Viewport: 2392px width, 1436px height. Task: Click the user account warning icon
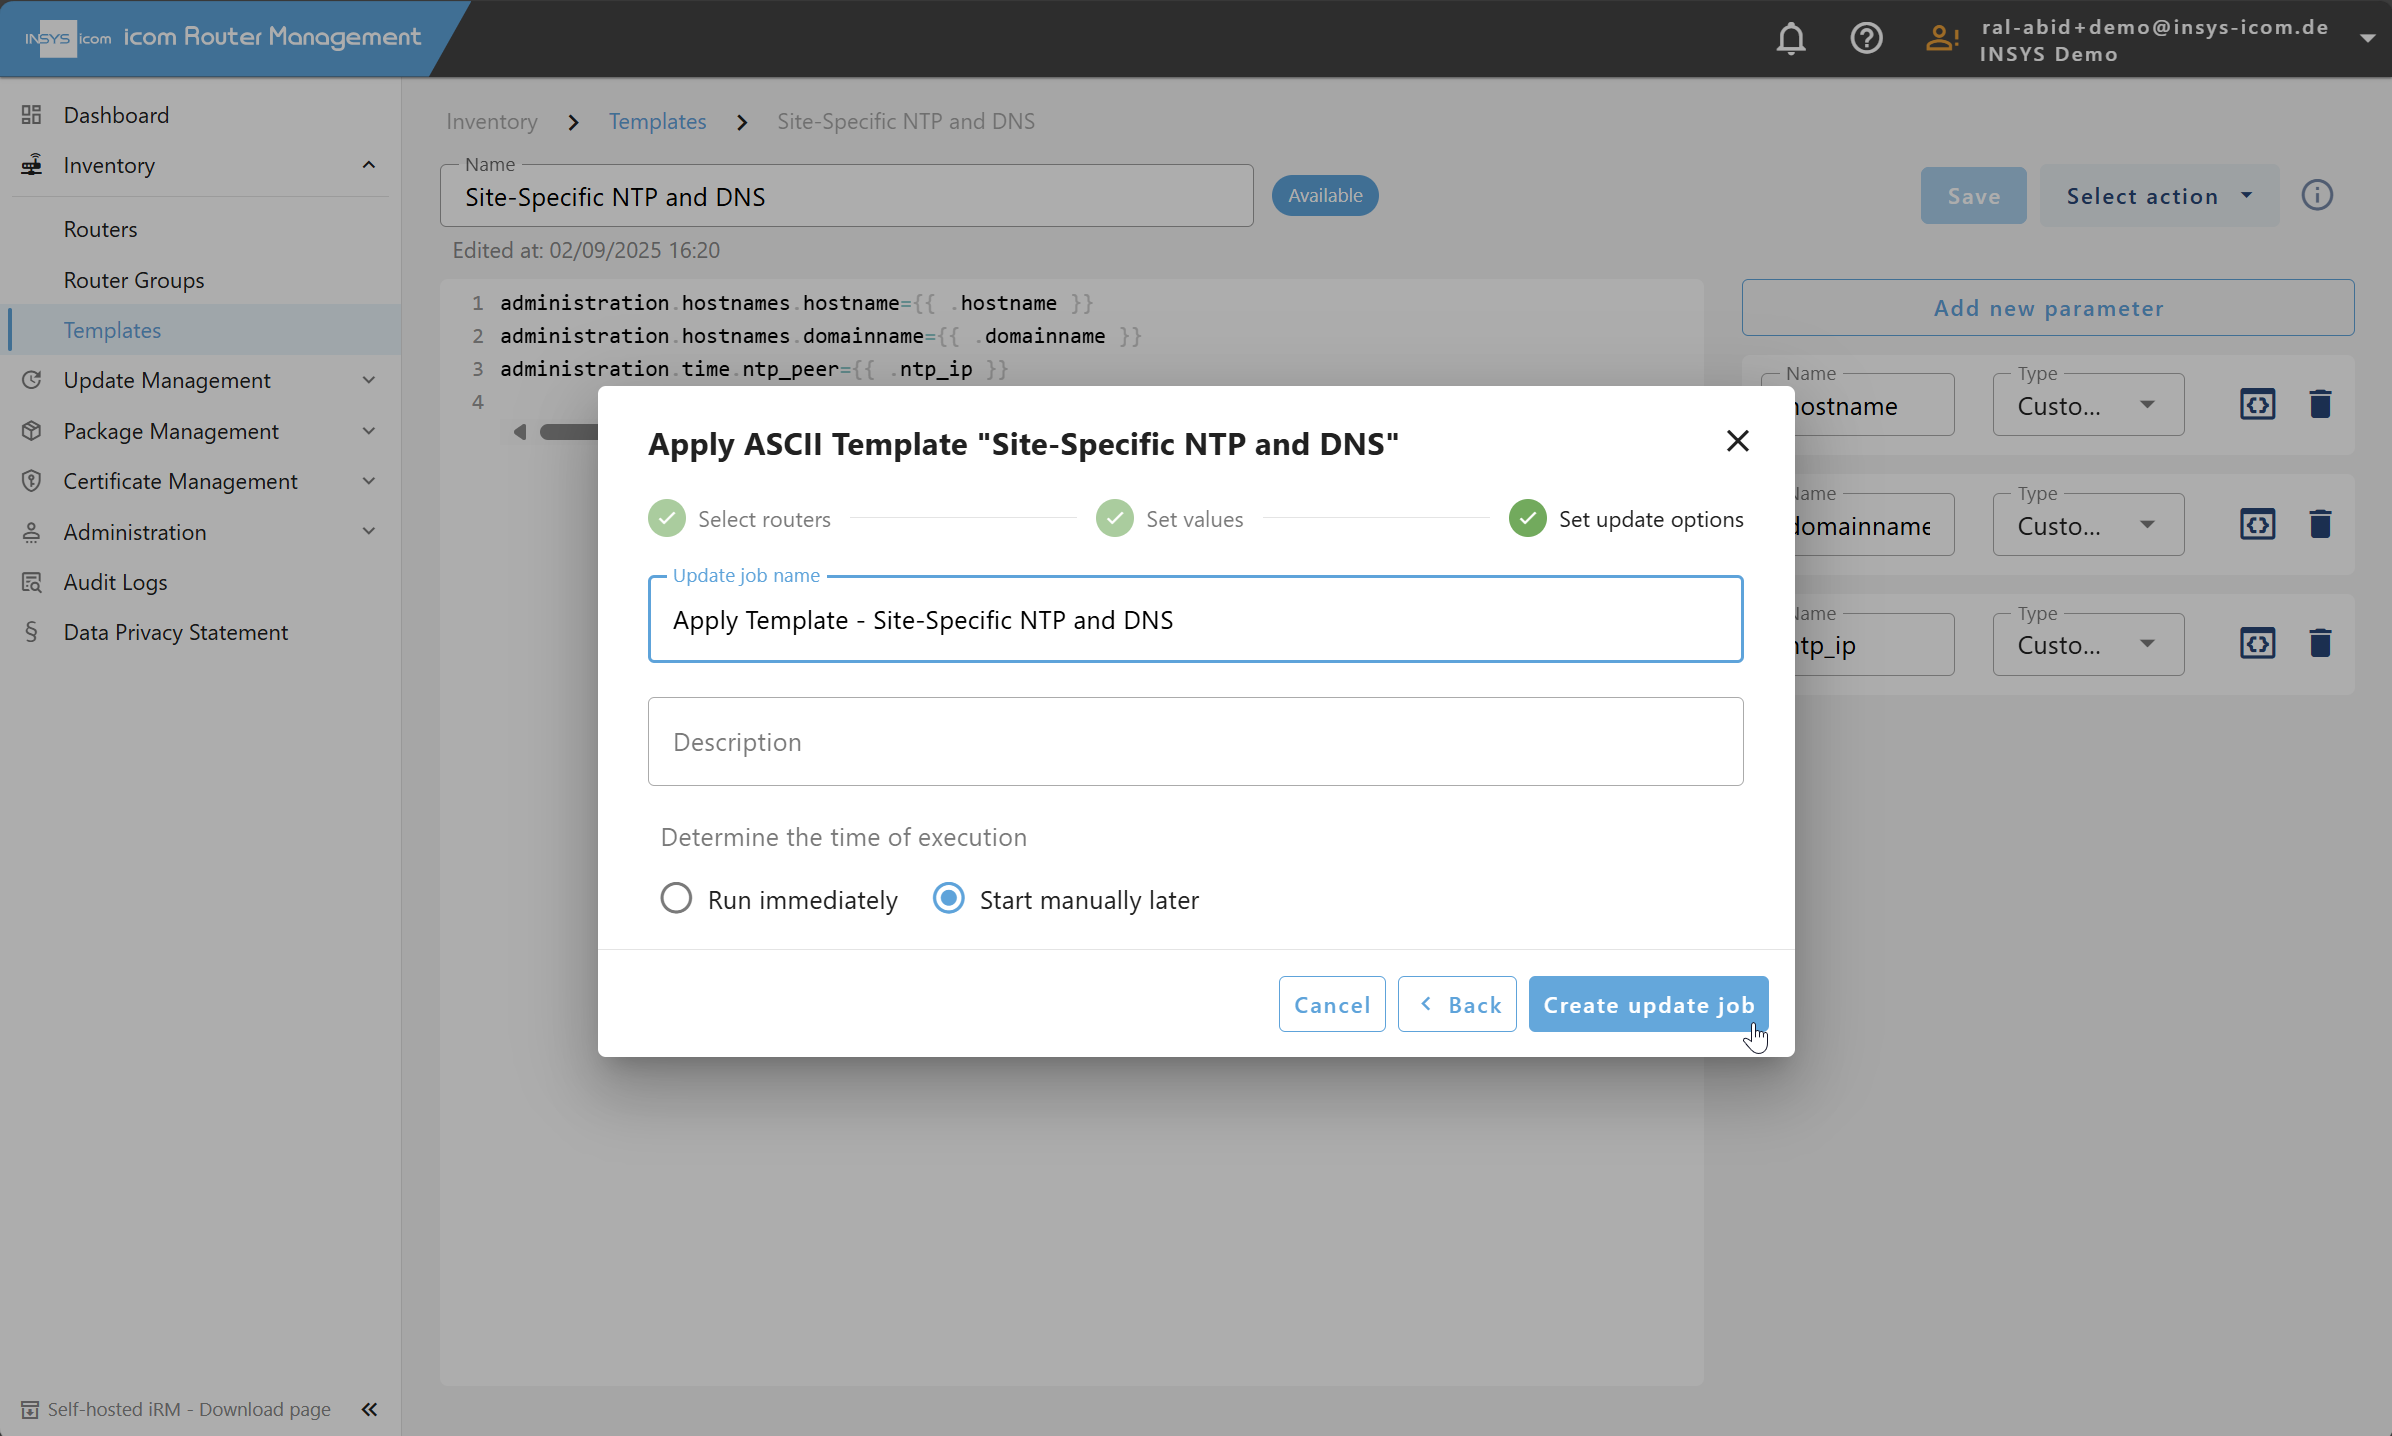click(x=1941, y=39)
